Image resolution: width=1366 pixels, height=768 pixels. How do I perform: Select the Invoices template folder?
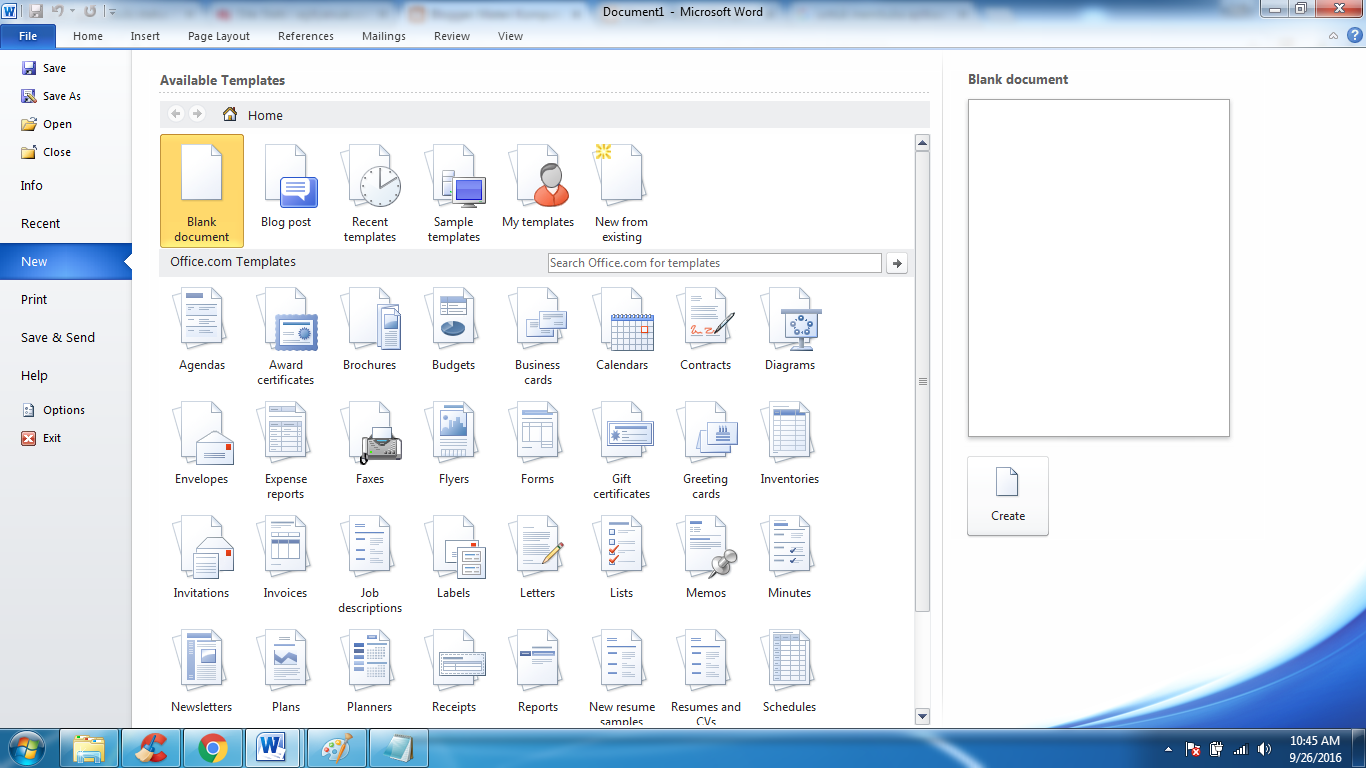pos(286,558)
